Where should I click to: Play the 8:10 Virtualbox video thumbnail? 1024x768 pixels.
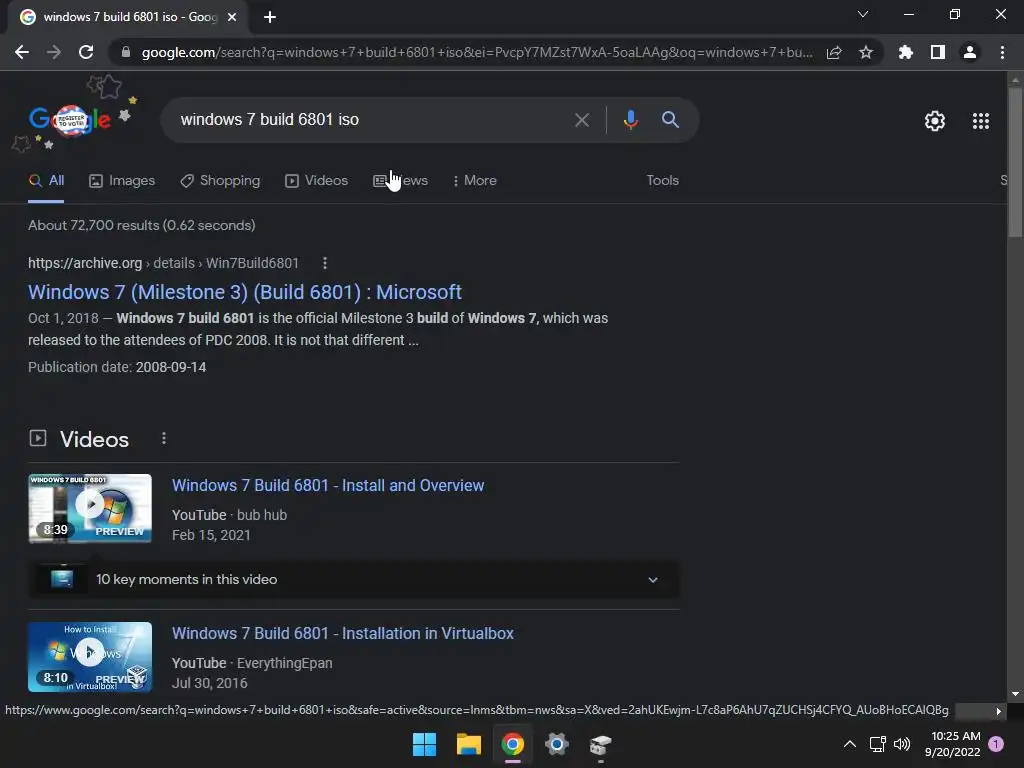coord(90,656)
